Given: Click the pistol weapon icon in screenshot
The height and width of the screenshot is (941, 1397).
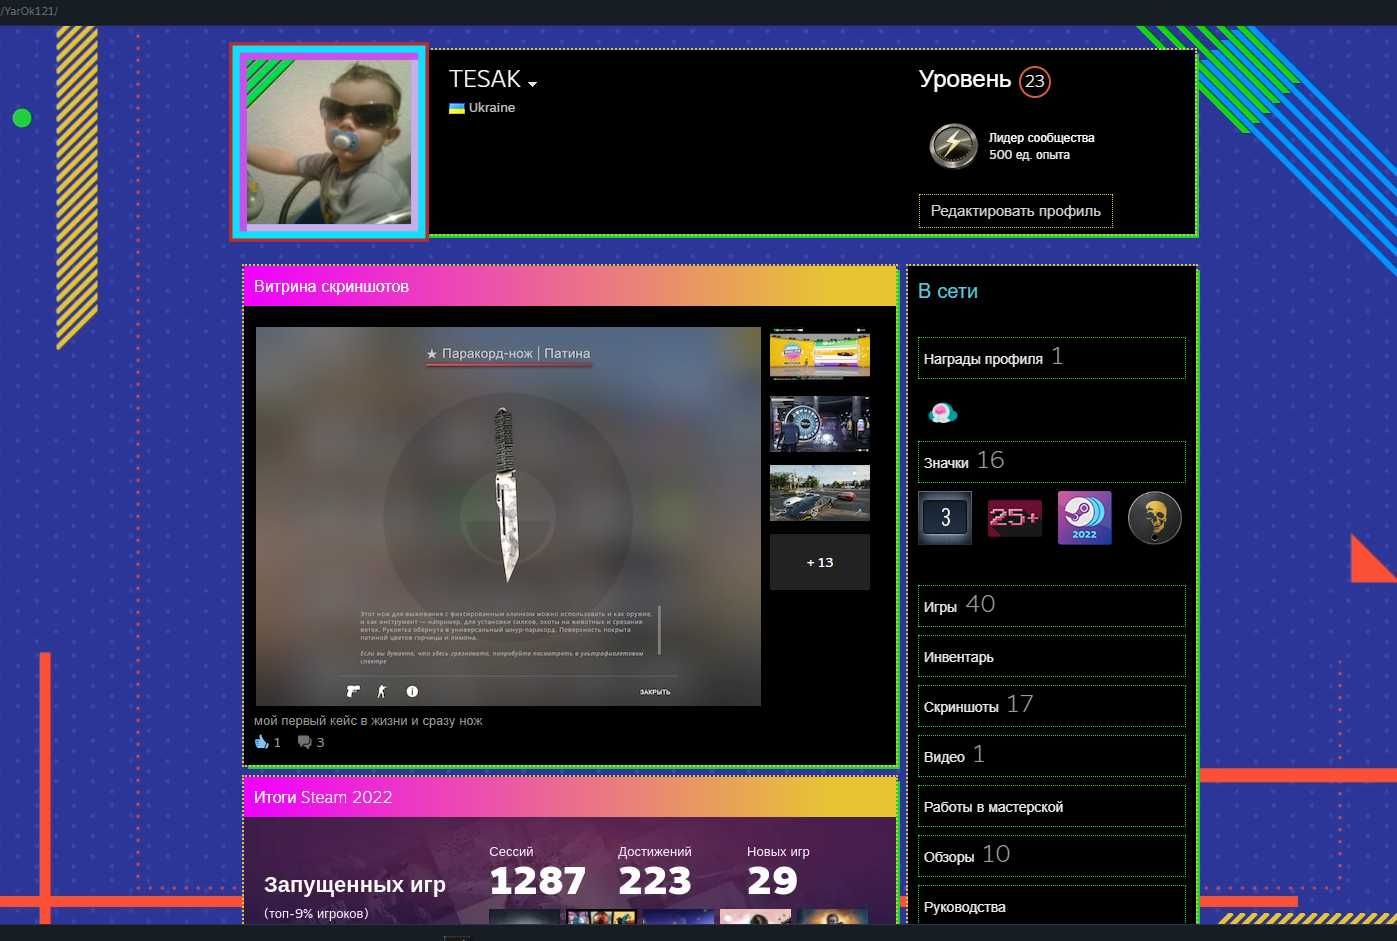Looking at the screenshot, I should (x=353, y=691).
